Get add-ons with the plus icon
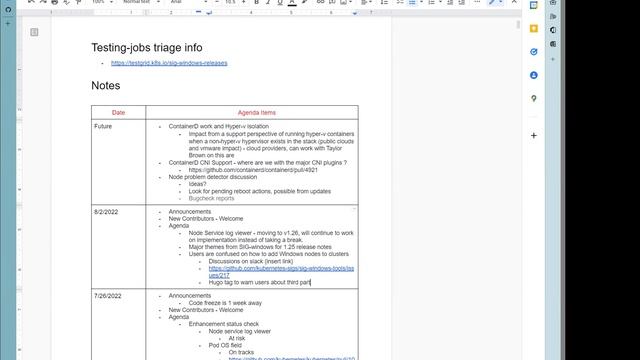 [x=533, y=136]
